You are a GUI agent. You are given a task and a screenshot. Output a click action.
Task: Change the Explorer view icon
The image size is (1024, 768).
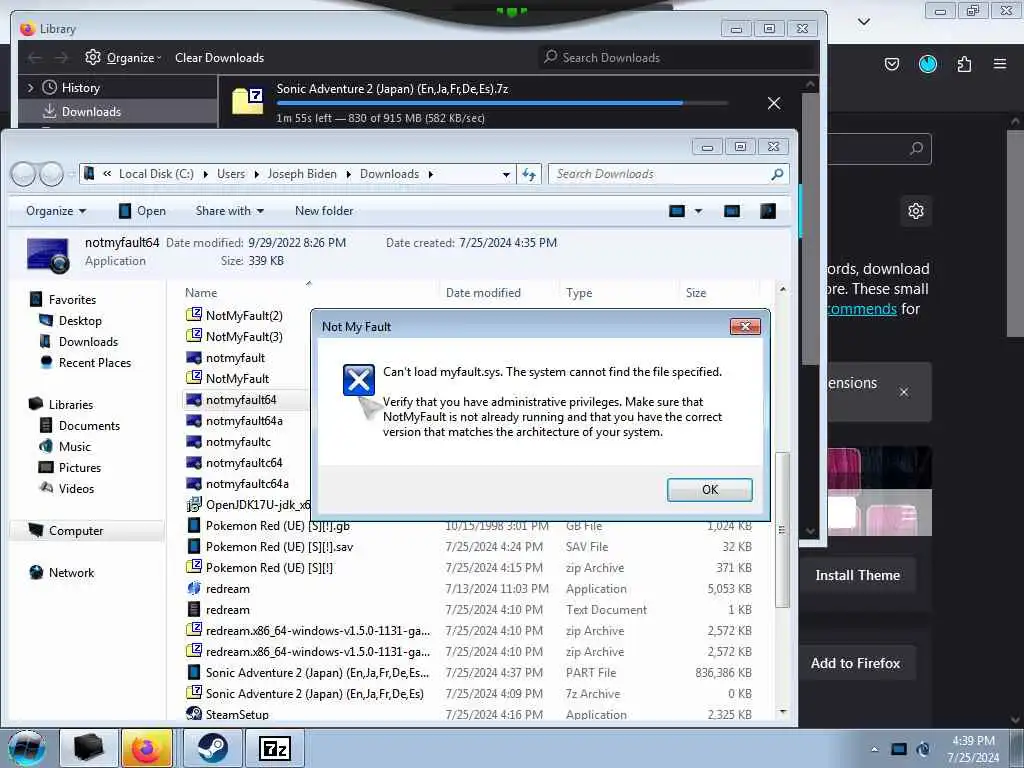click(x=677, y=211)
